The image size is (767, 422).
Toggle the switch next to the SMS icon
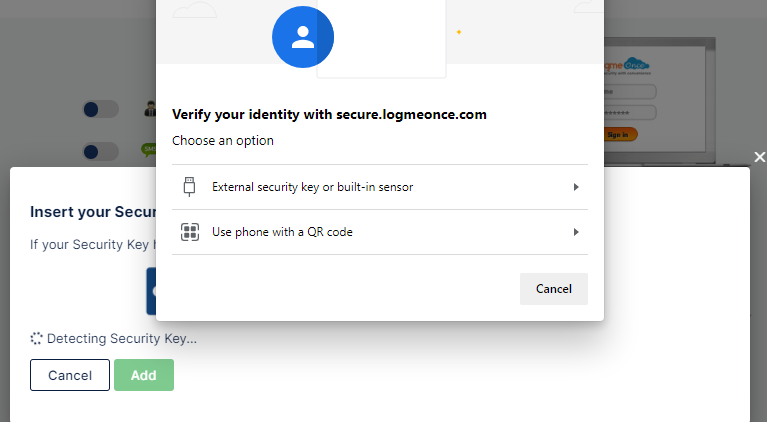click(100, 152)
